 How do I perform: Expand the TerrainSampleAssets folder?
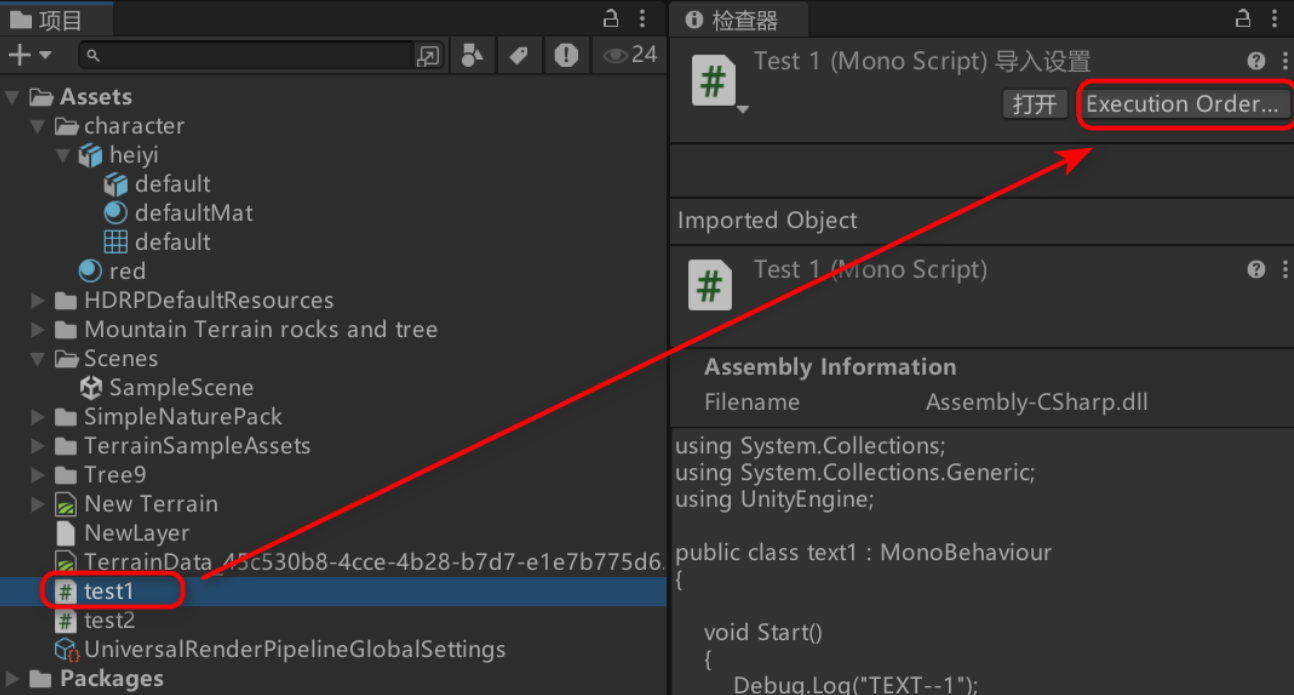pos(37,445)
